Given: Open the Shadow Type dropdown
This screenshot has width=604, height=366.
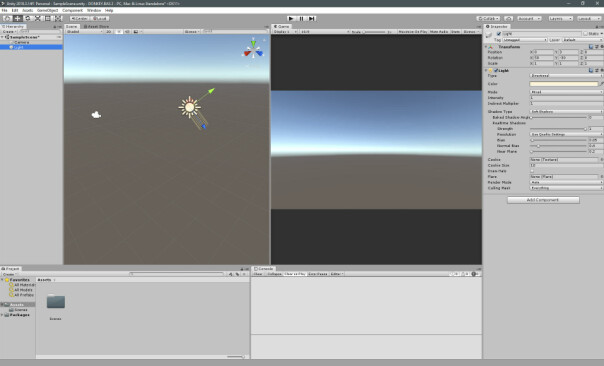Looking at the screenshot, I should pos(566,112).
